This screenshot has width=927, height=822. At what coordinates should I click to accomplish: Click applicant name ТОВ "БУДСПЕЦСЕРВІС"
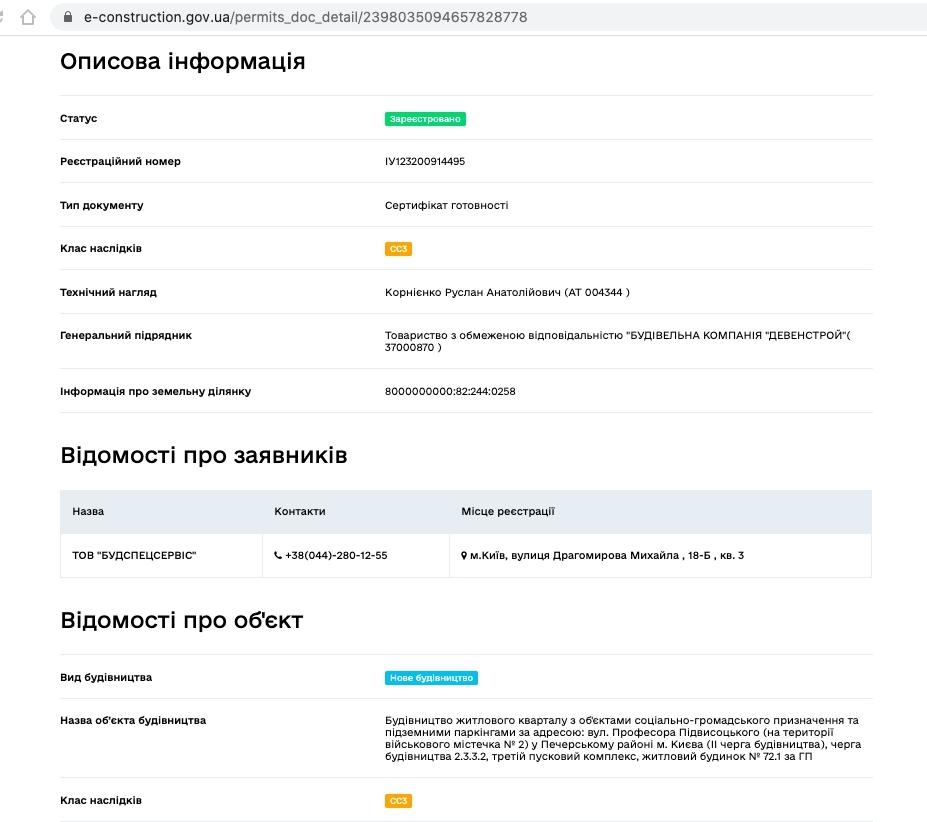tap(134, 555)
